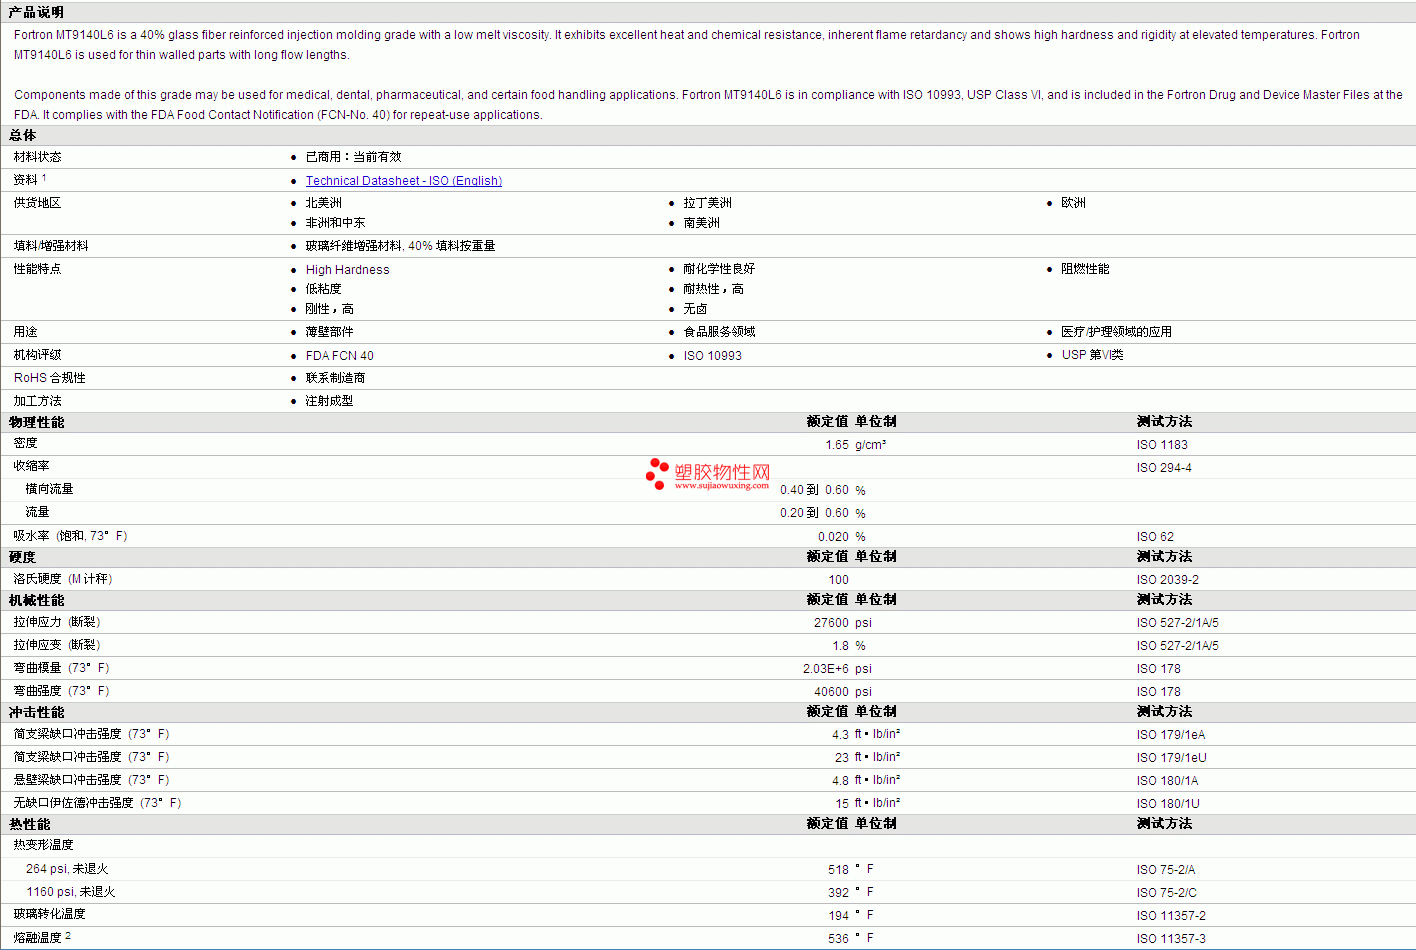The height and width of the screenshot is (950, 1416).
Task: Click the 玻璃纤维增强材料, 40% 填料按重量 value
Action: pos(400,246)
